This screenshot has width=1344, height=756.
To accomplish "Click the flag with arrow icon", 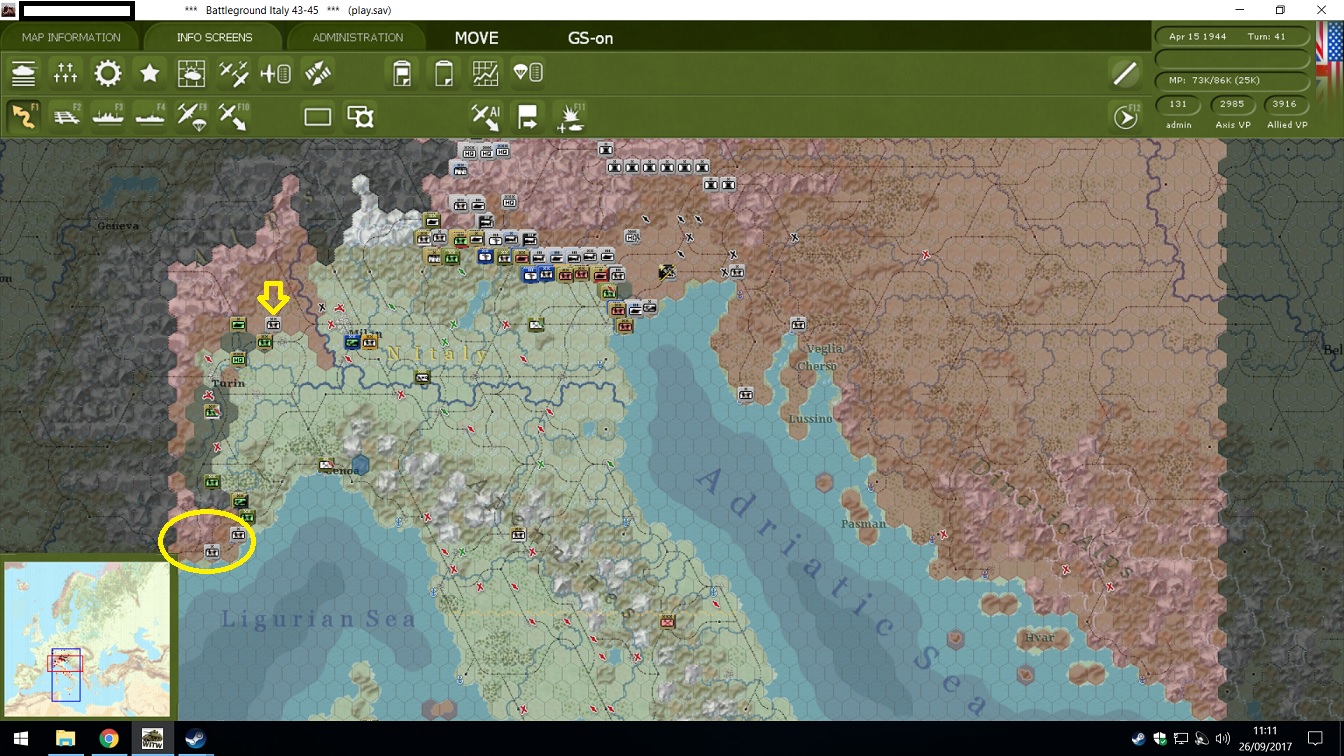I will coord(527,117).
